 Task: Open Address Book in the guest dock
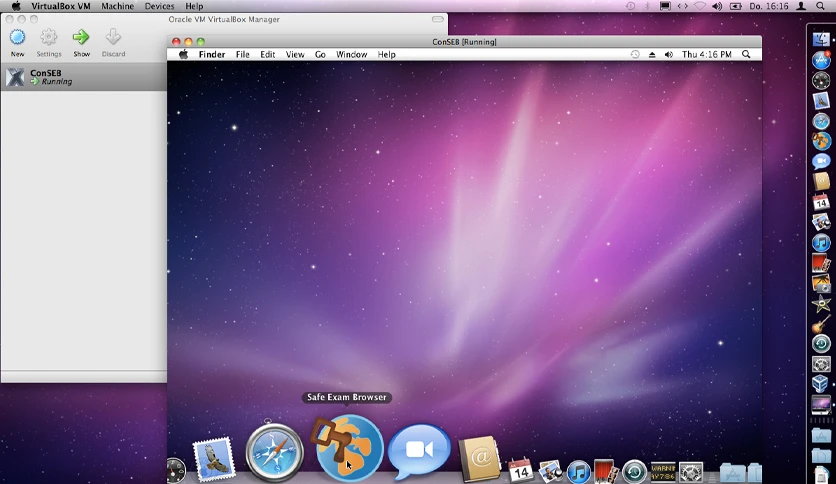coord(480,458)
